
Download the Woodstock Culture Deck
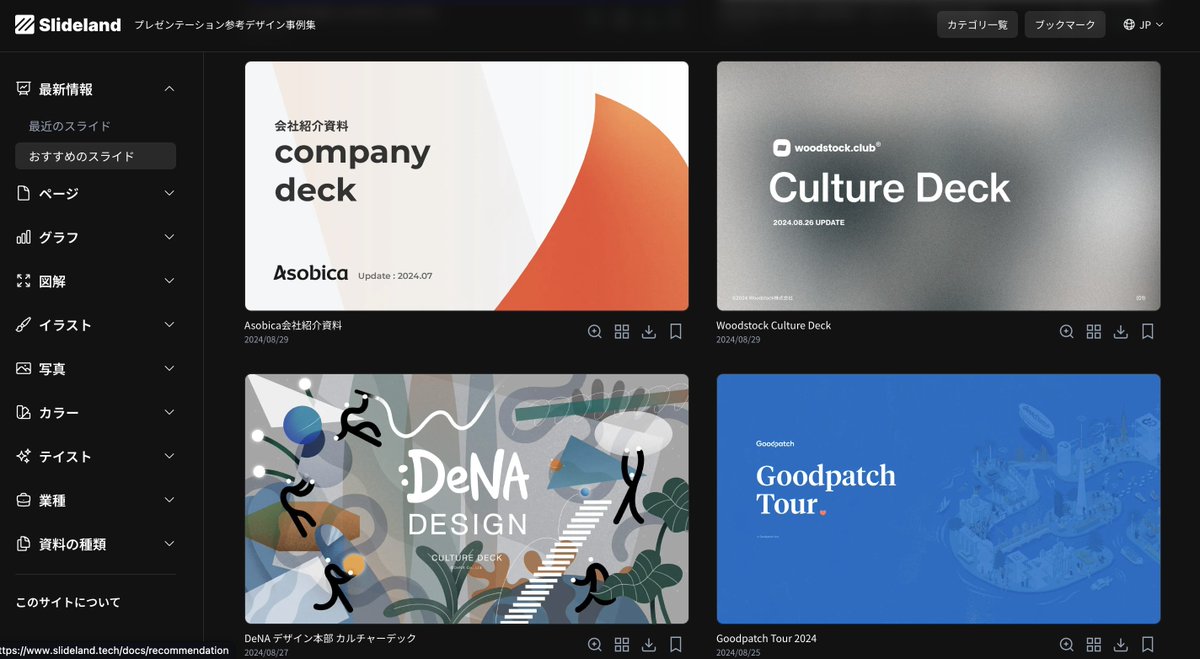click(1121, 332)
